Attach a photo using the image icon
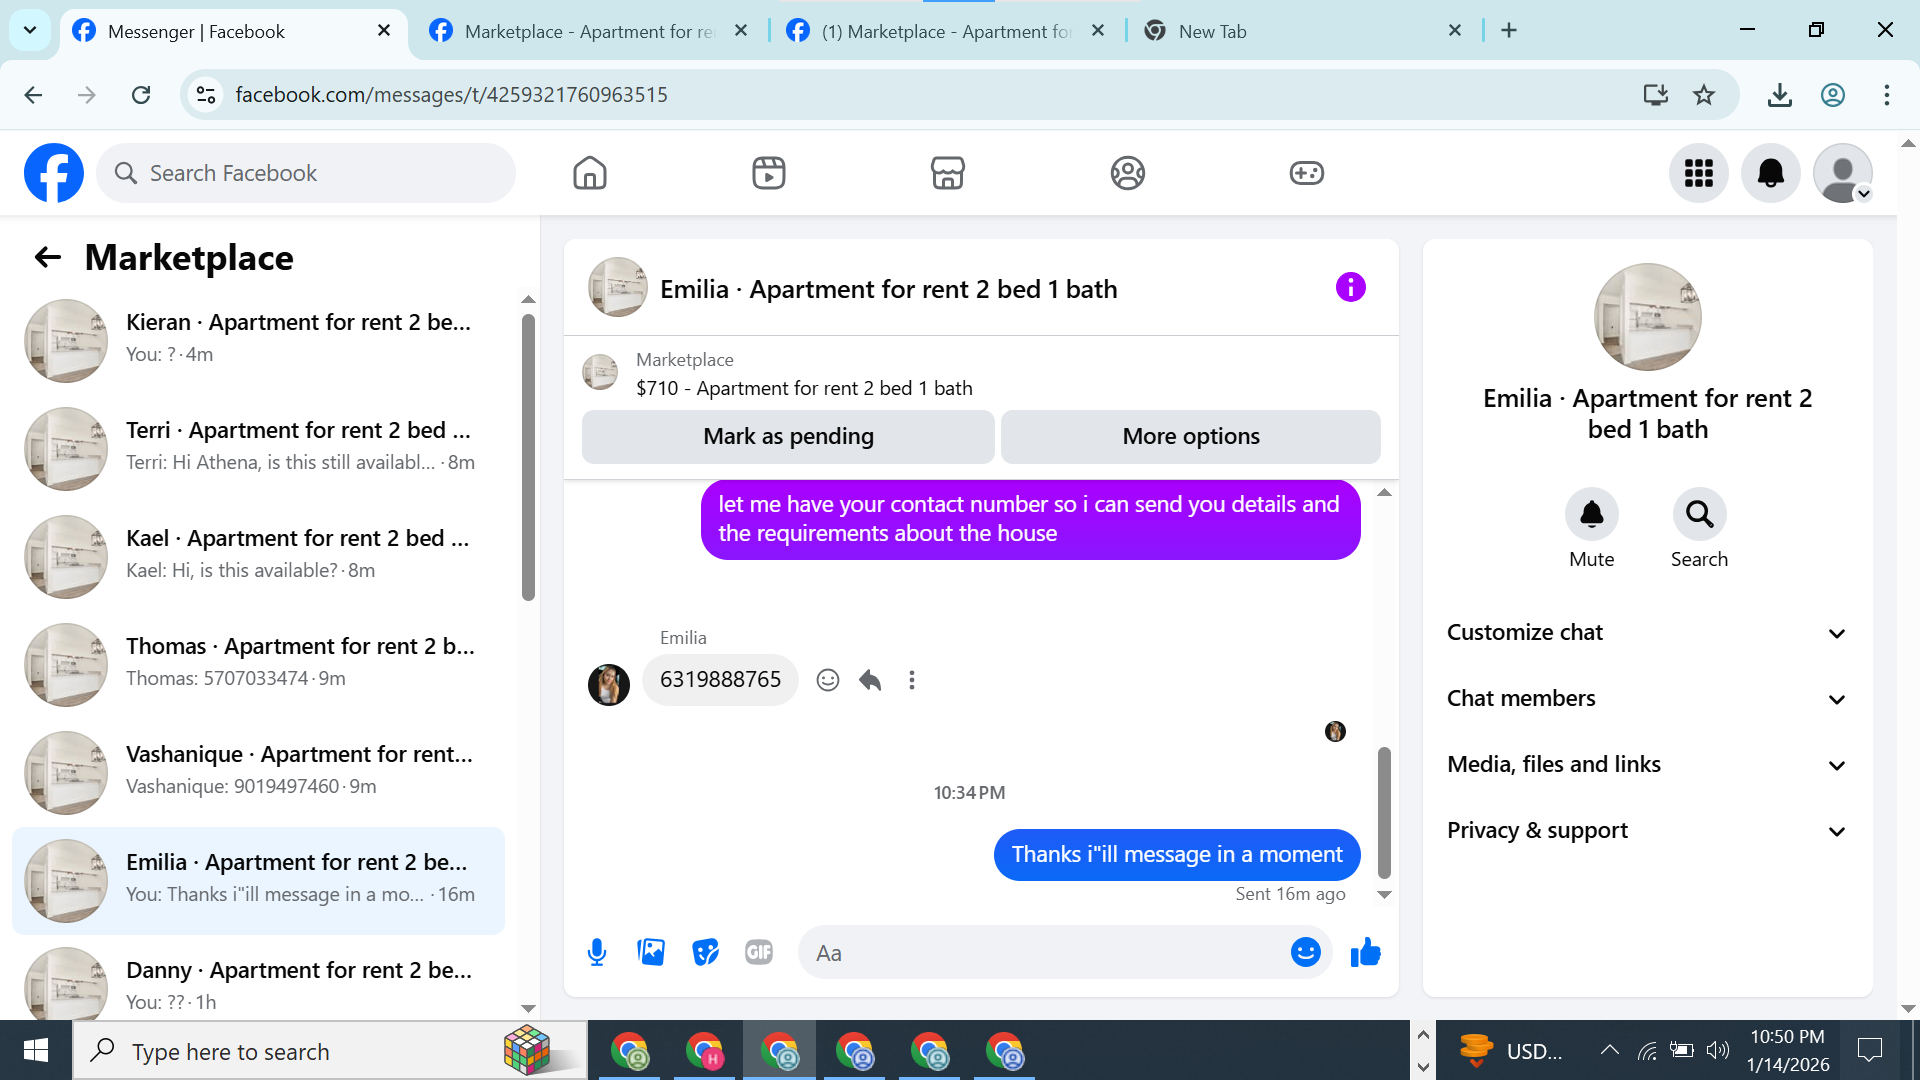1920x1080 pixels. point(651,953)
